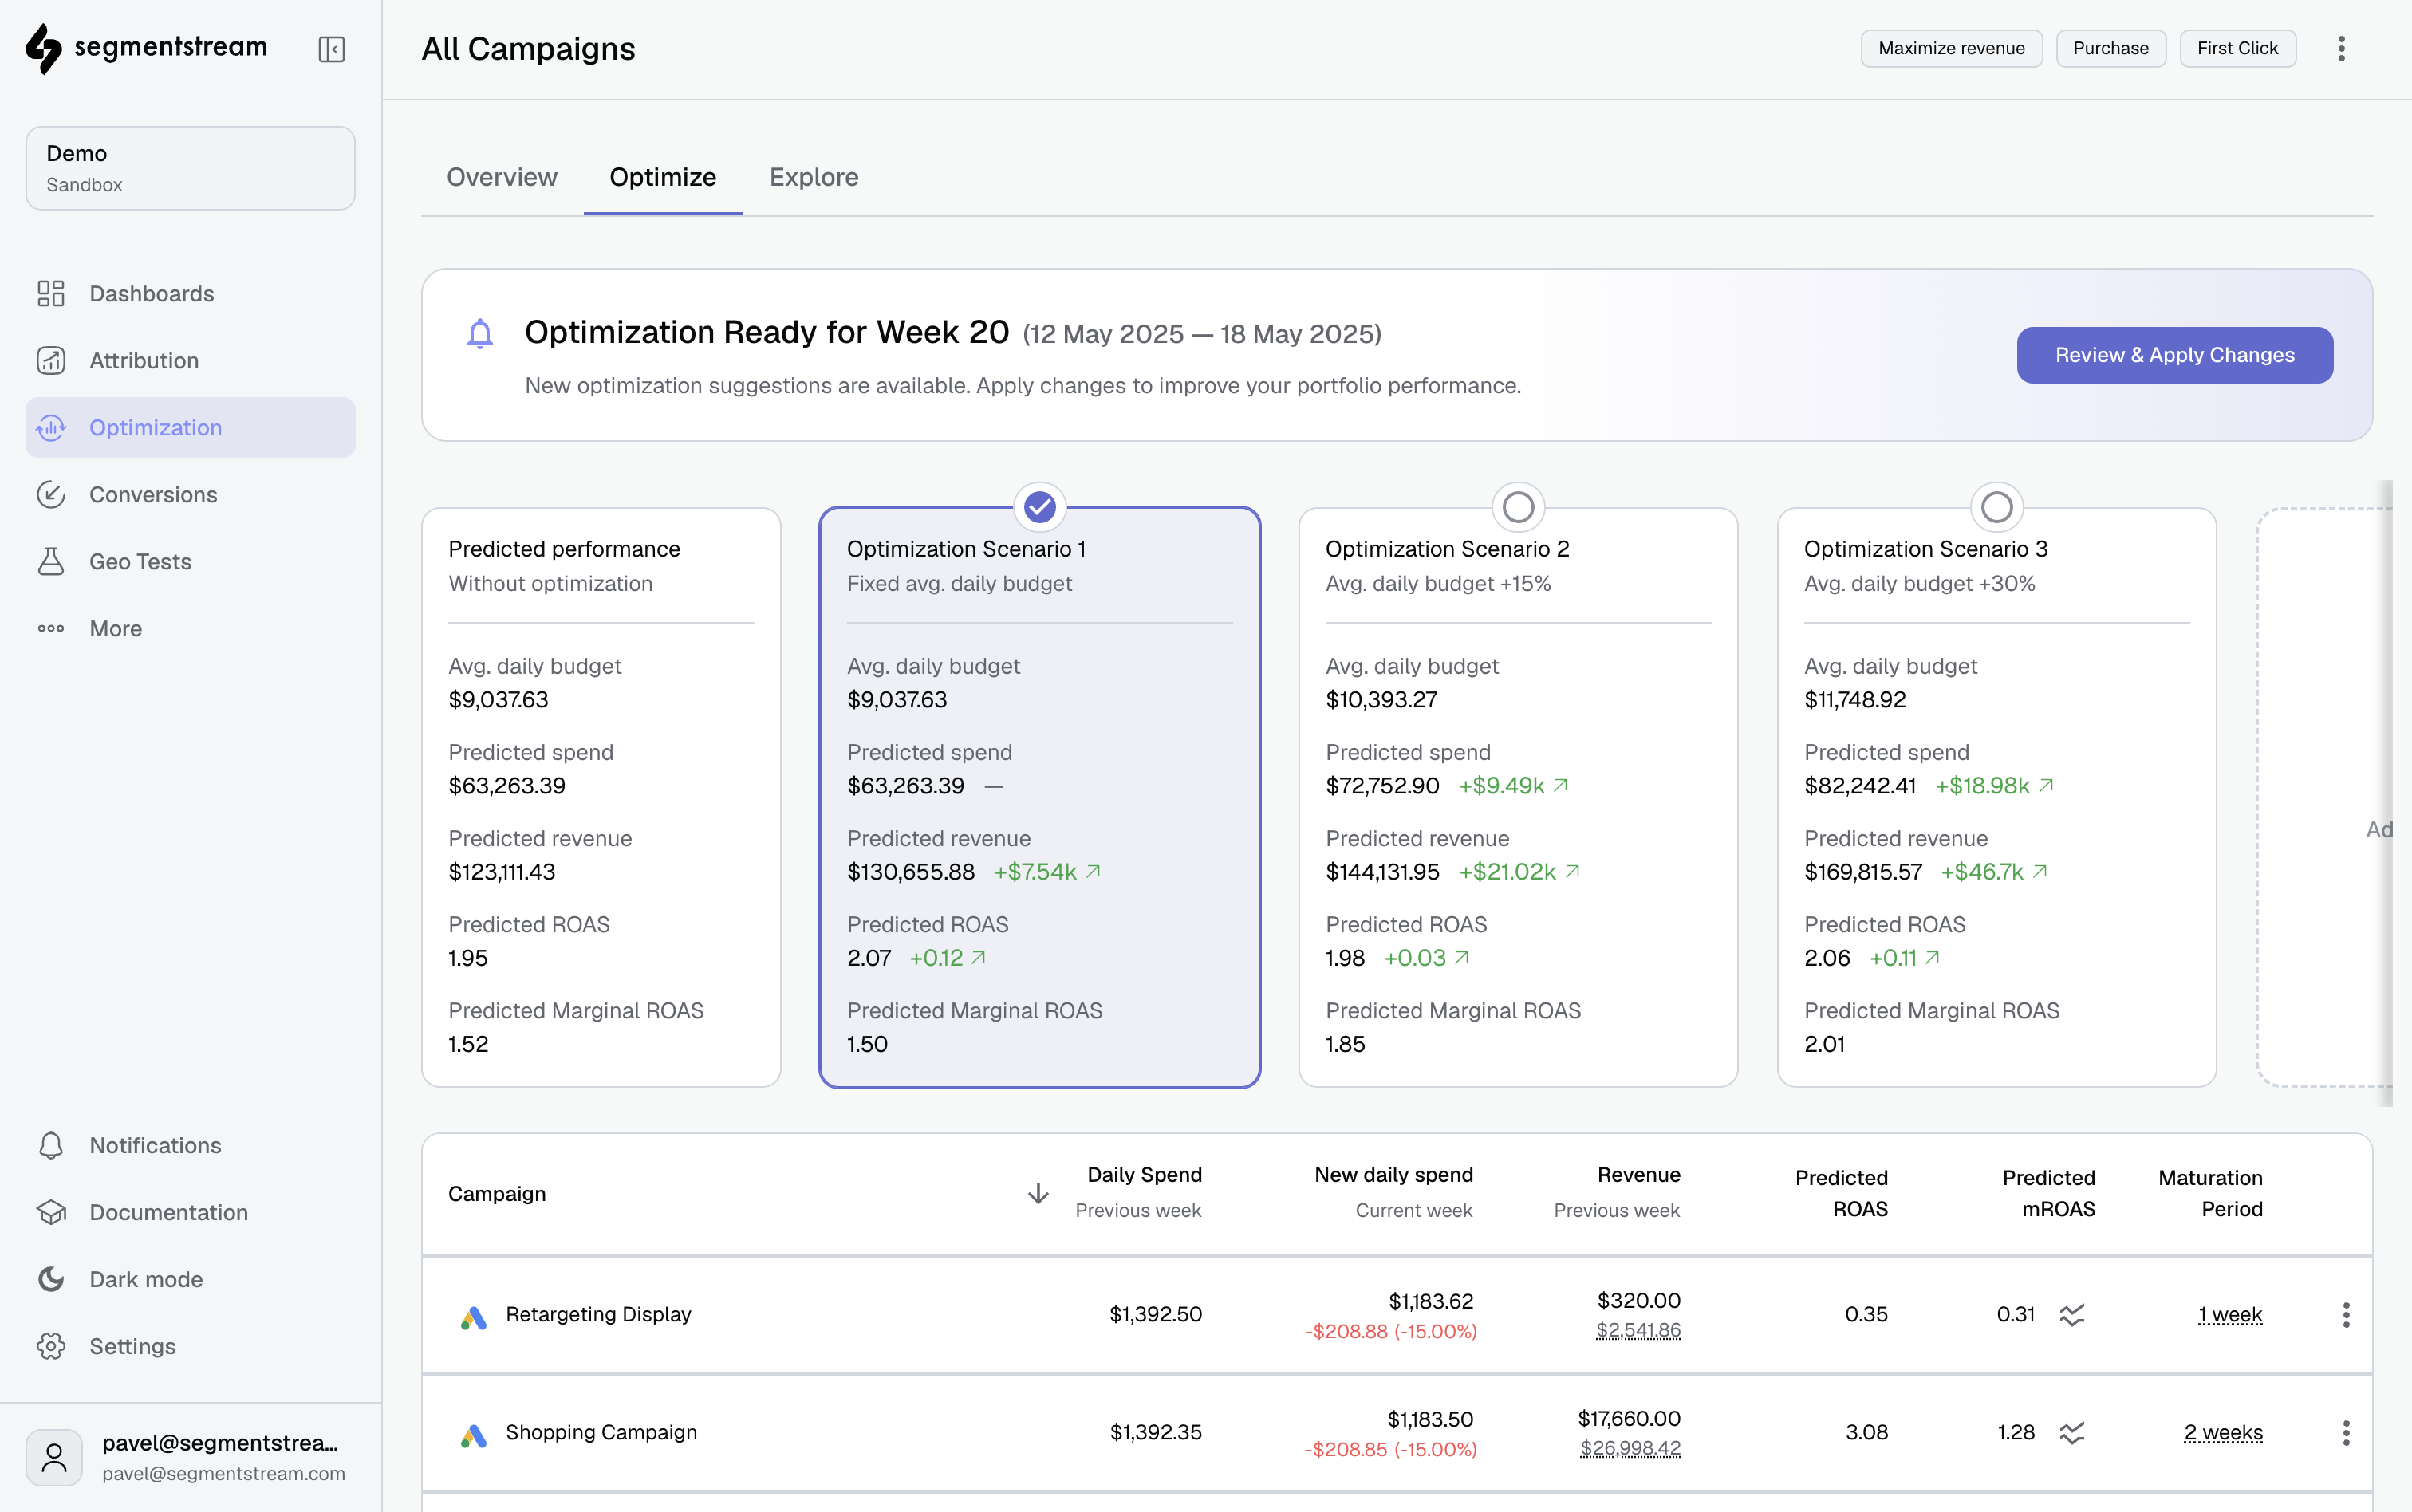Click the bell icon in optimization banner
Image resolution: width=2412 pixels, height=1512 pixels.
[480, 333]
